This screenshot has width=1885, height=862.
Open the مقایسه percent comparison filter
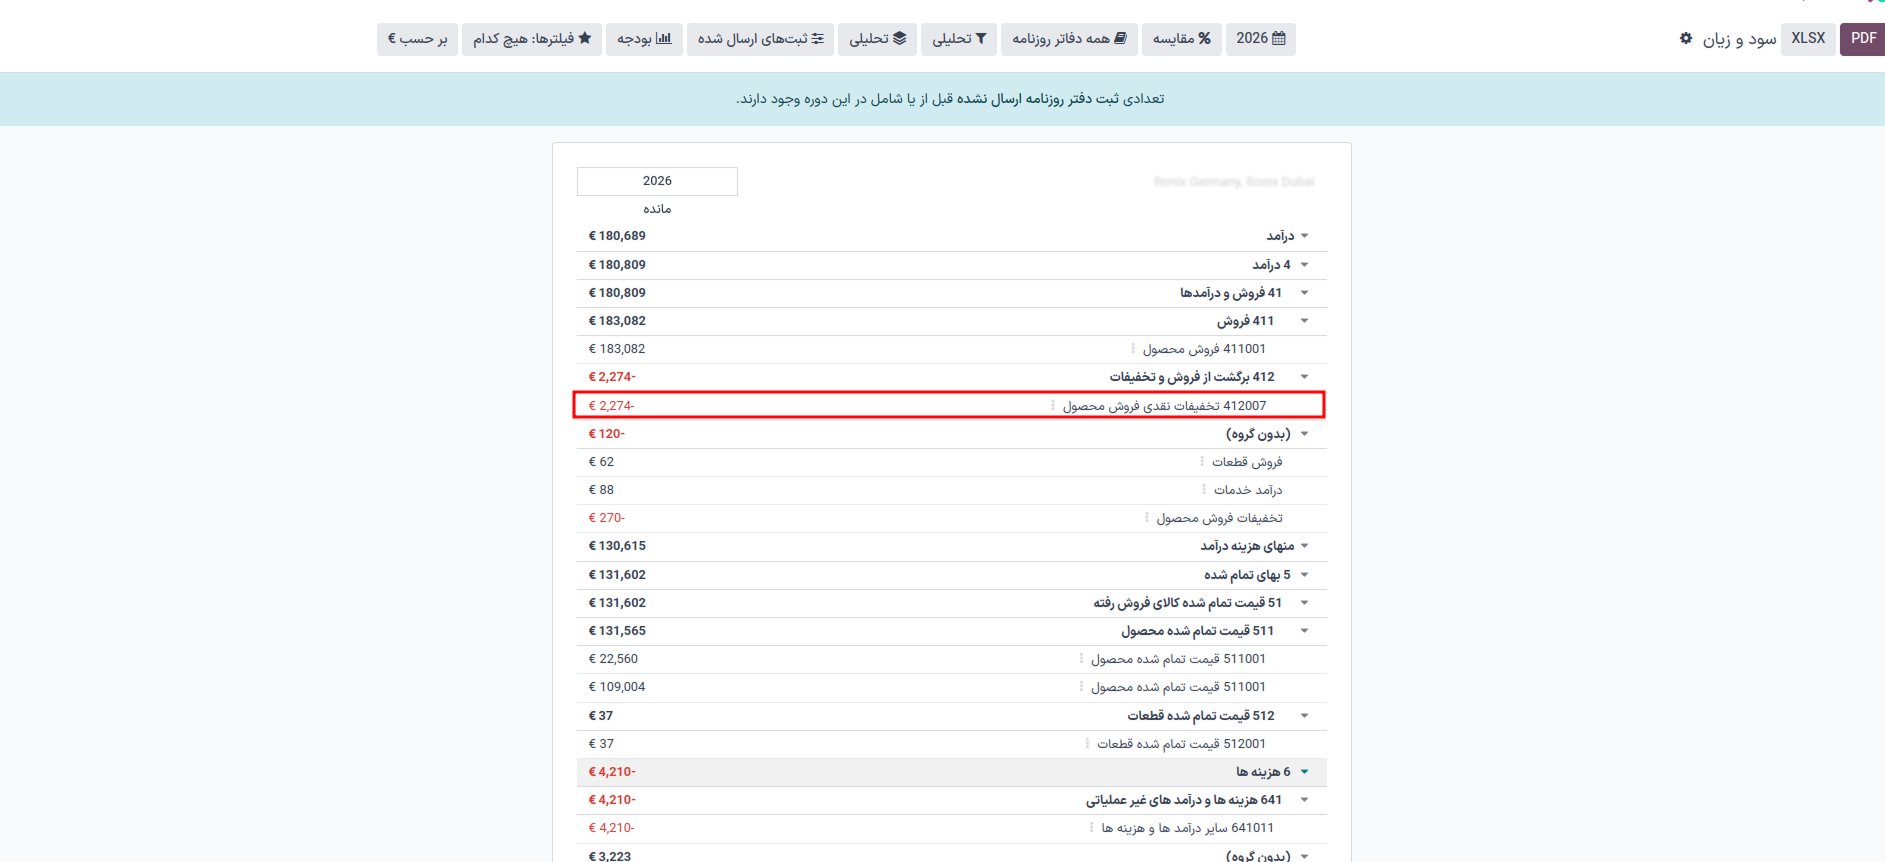[1181, 39]
